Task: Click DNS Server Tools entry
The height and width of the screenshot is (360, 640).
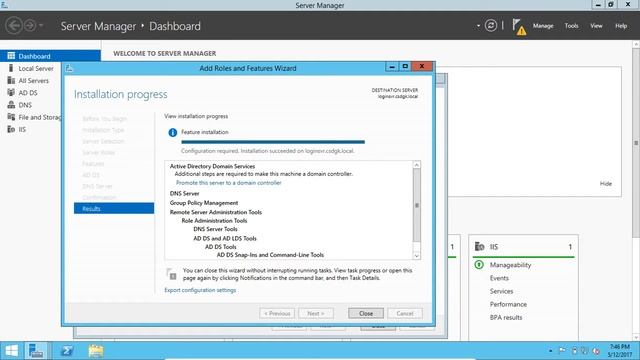Action: (215, 229)
